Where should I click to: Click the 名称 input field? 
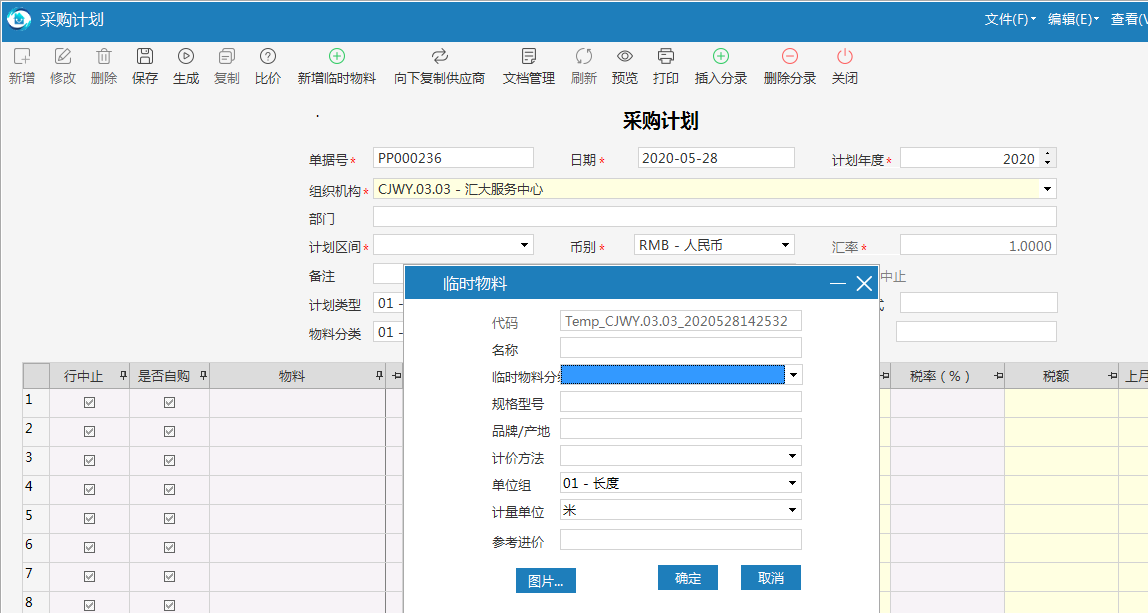point(681,348)
